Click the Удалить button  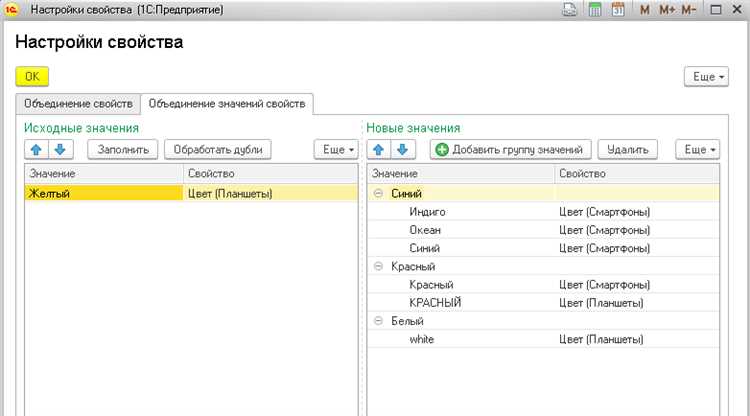pyautogui.click(x=628, y=150)
